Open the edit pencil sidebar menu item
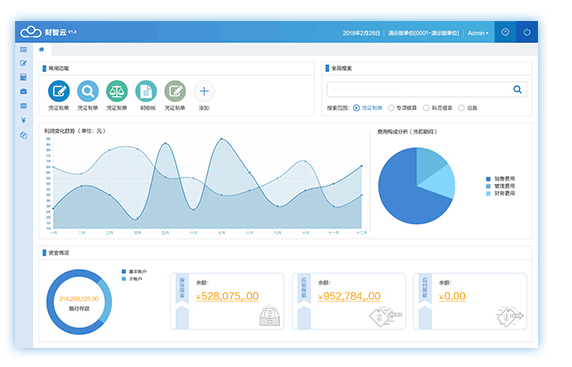 click(x=24, y=63)
